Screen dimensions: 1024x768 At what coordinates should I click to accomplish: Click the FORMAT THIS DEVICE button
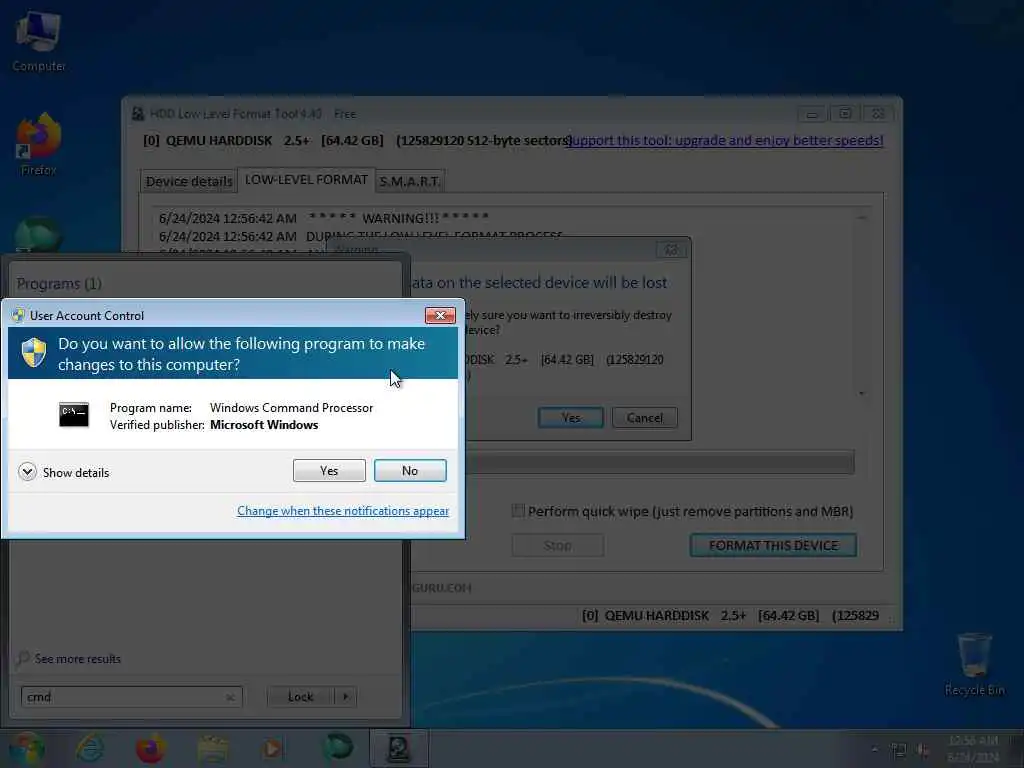[x=773, y=545]
